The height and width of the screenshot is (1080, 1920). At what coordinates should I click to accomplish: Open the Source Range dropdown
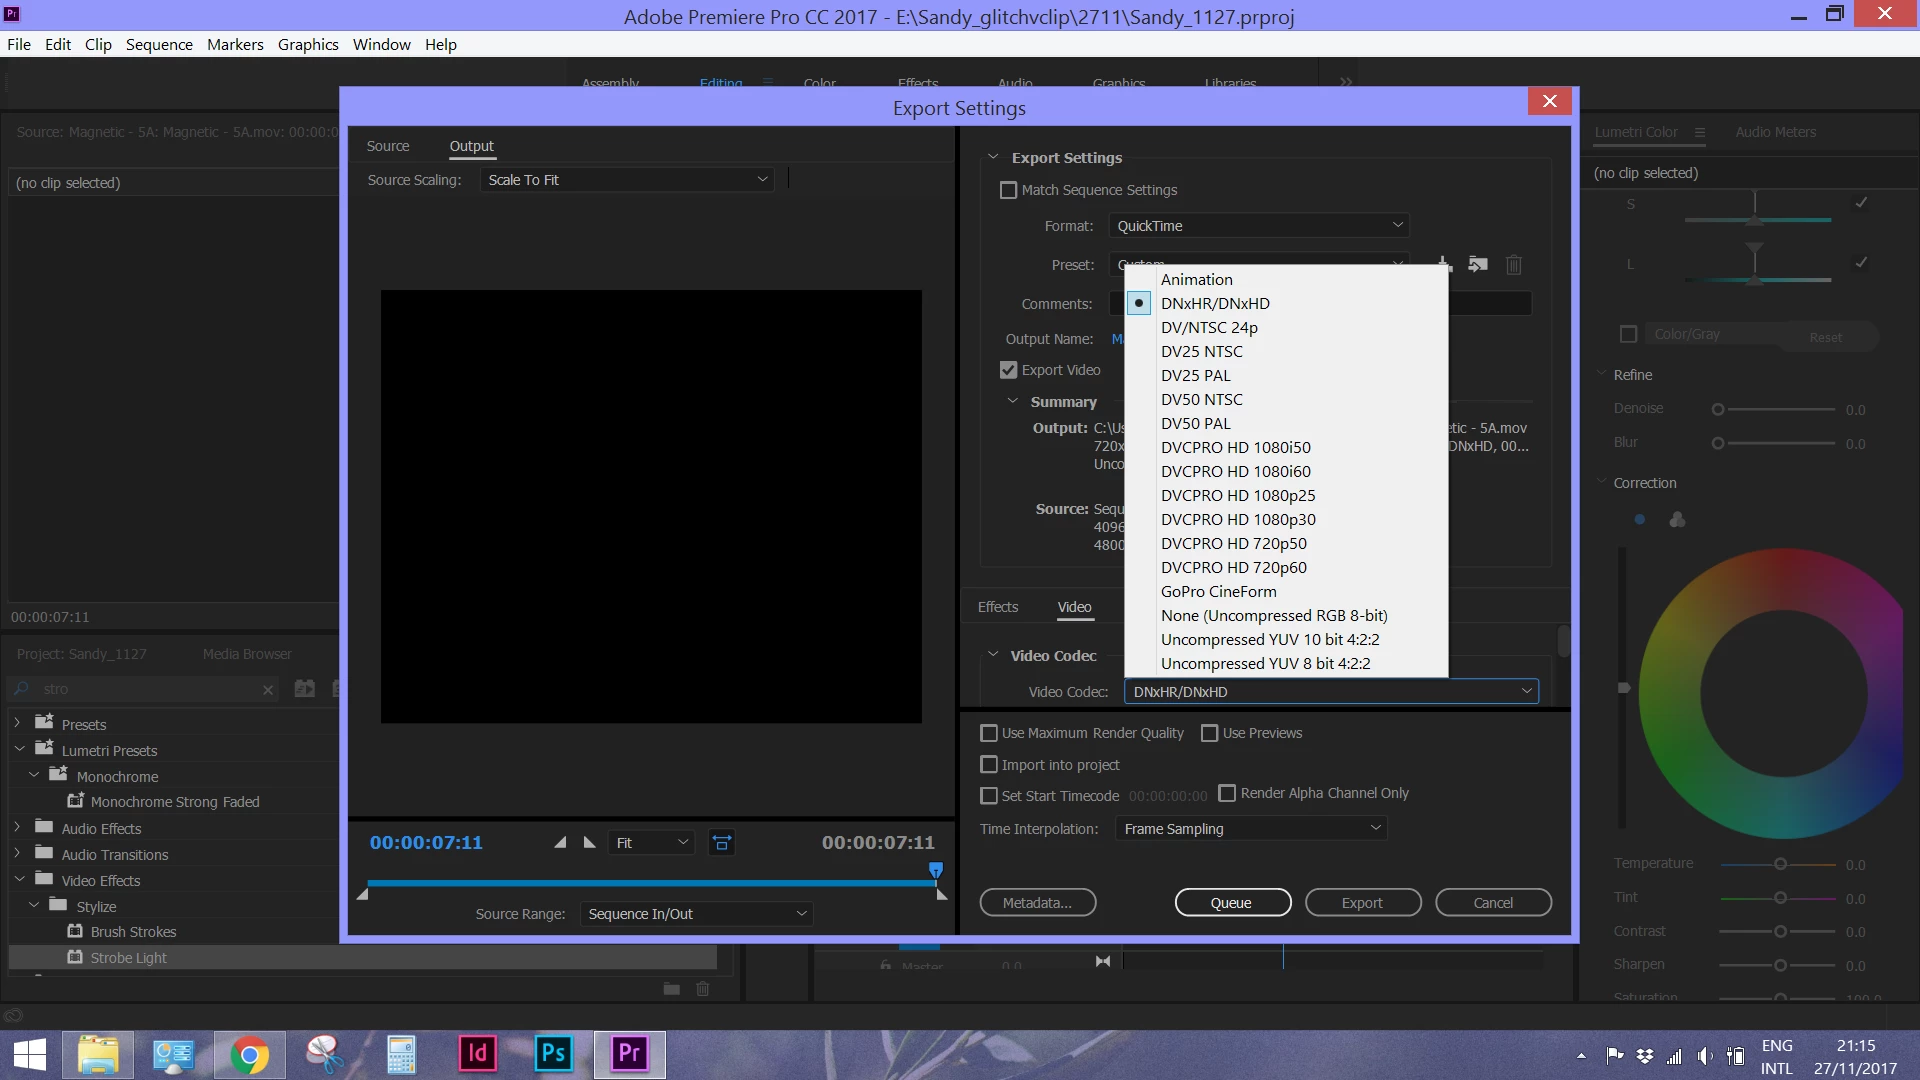click(x=696, y=914)
